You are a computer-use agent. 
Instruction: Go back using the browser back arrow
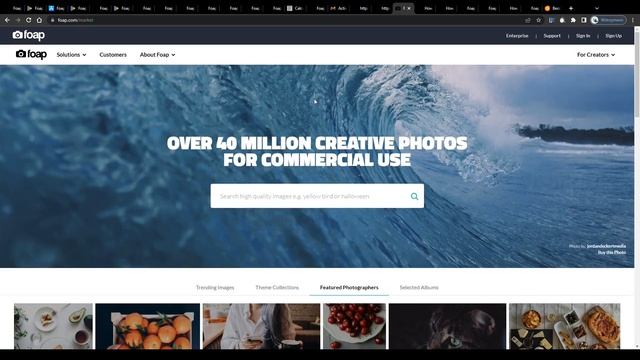[x=7, y=20]
